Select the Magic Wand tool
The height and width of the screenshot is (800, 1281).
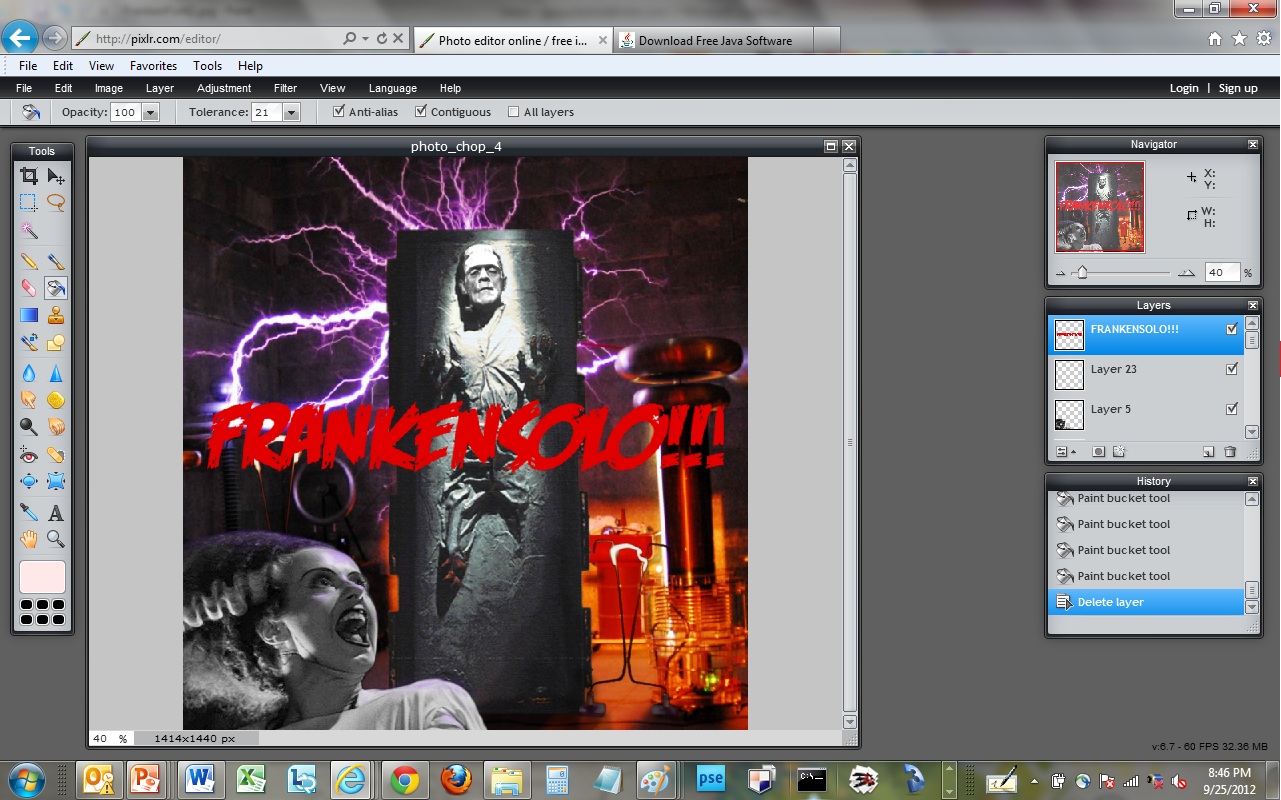(29, 230)
